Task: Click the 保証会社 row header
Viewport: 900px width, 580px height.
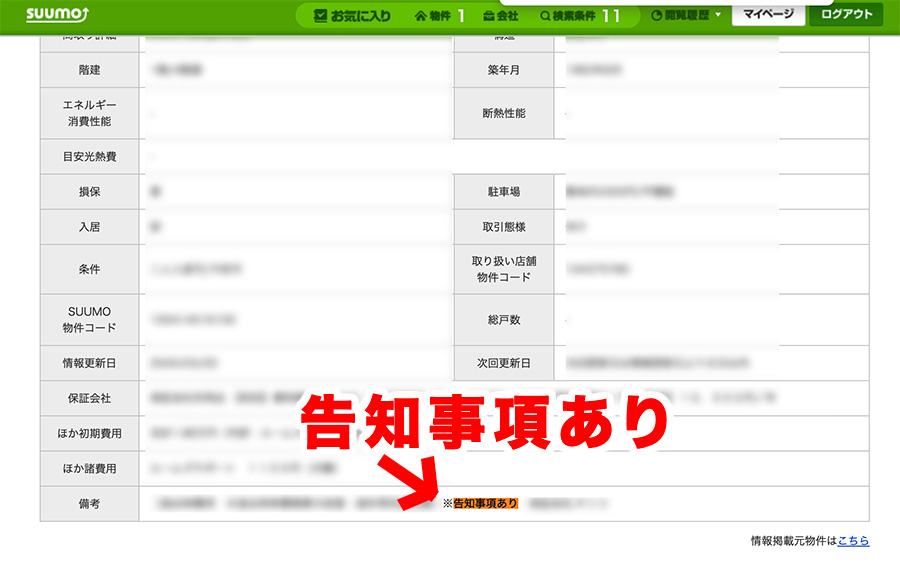Action: tap(90, 398)
